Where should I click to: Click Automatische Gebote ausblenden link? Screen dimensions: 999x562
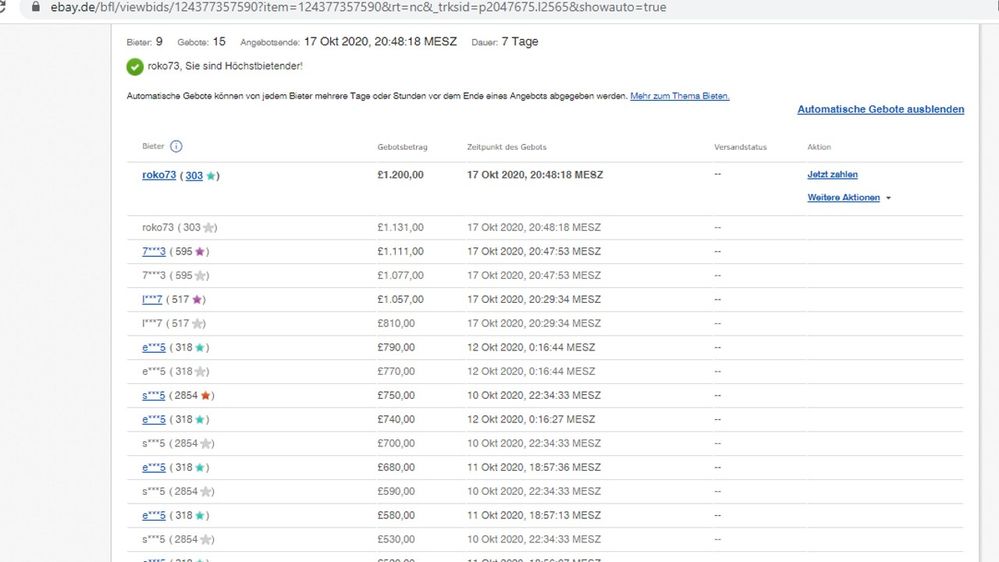click(x=880, y=109)
